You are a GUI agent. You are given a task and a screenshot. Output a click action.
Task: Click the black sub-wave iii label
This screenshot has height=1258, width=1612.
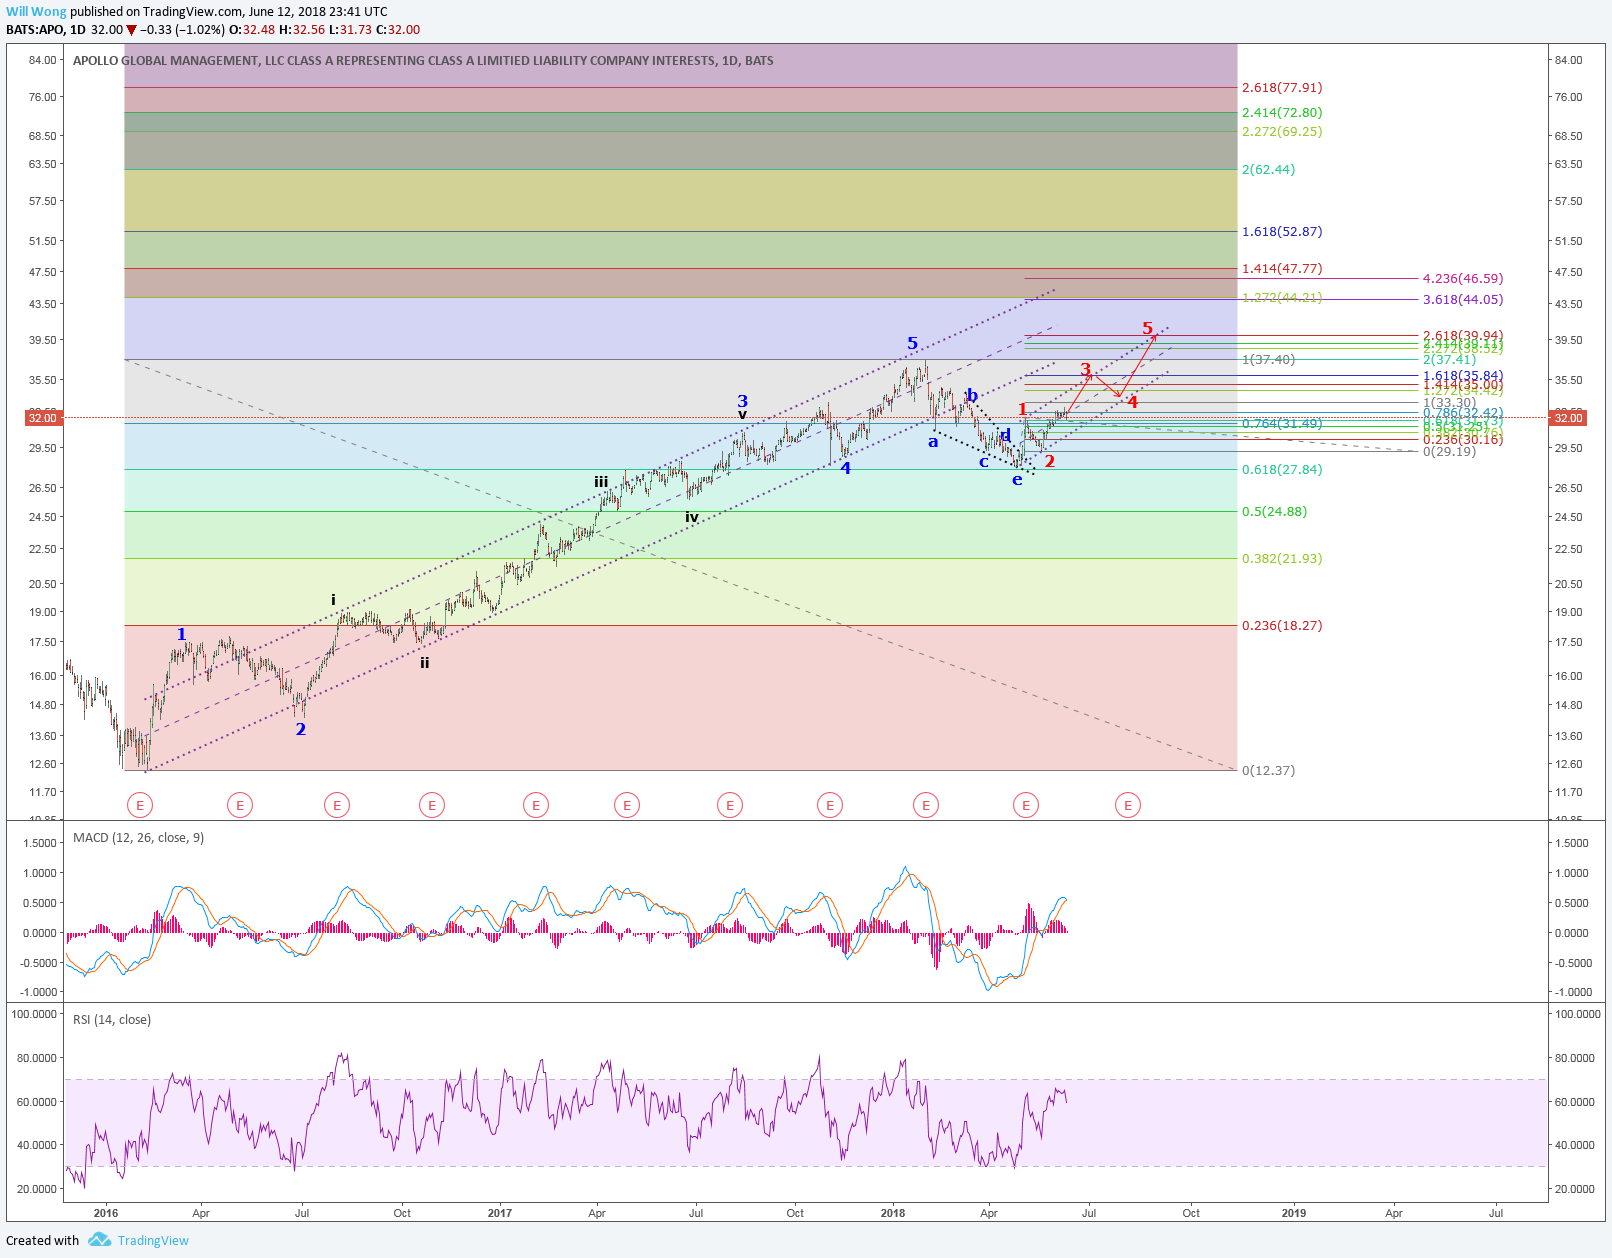tap(601, 482)
